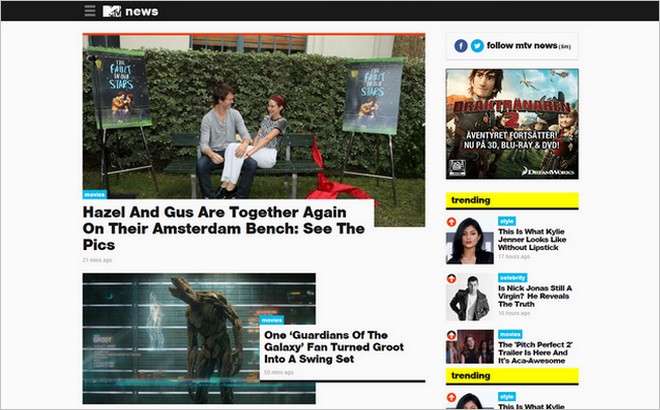The width and height of the screenshot is (660, 410).
Task: Read 'Hazel And Gus Are Together Again' headline
Action: click(x=224, y=228)
